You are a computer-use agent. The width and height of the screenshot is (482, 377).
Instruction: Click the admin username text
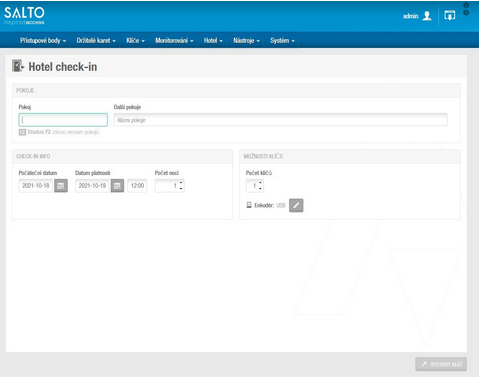coord(410,16)
